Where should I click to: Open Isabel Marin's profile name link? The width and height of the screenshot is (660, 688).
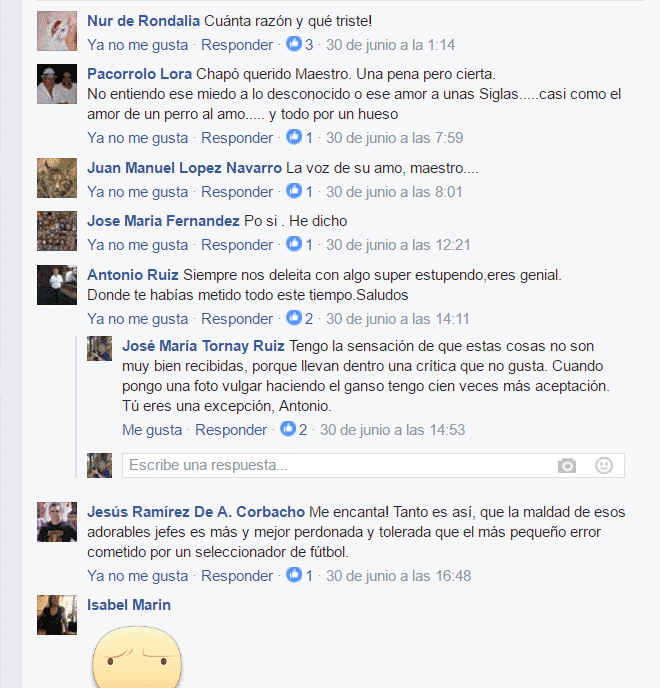[129, 605]
